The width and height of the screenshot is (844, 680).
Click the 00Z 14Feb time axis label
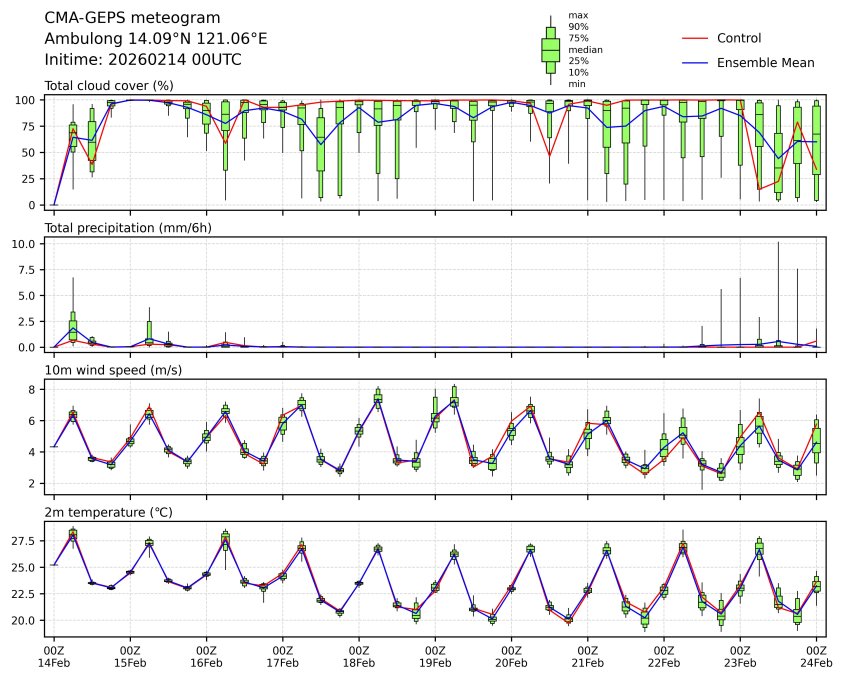pos(54,656)
